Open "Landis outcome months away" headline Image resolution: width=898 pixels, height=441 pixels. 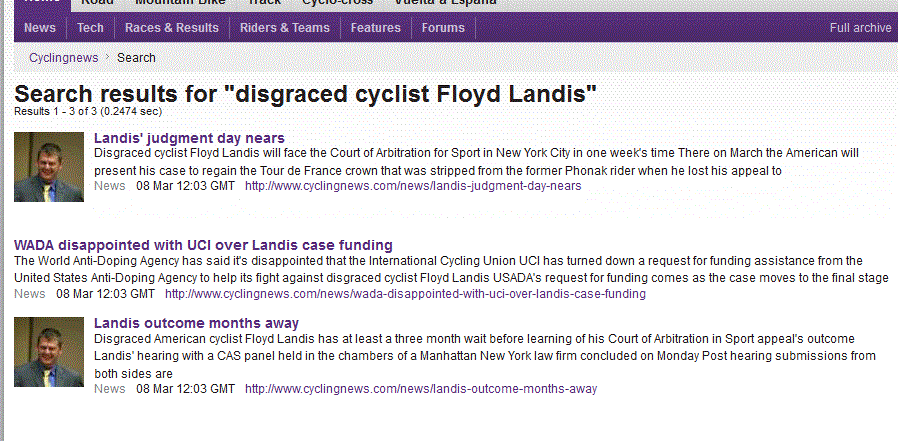point(196,323)
